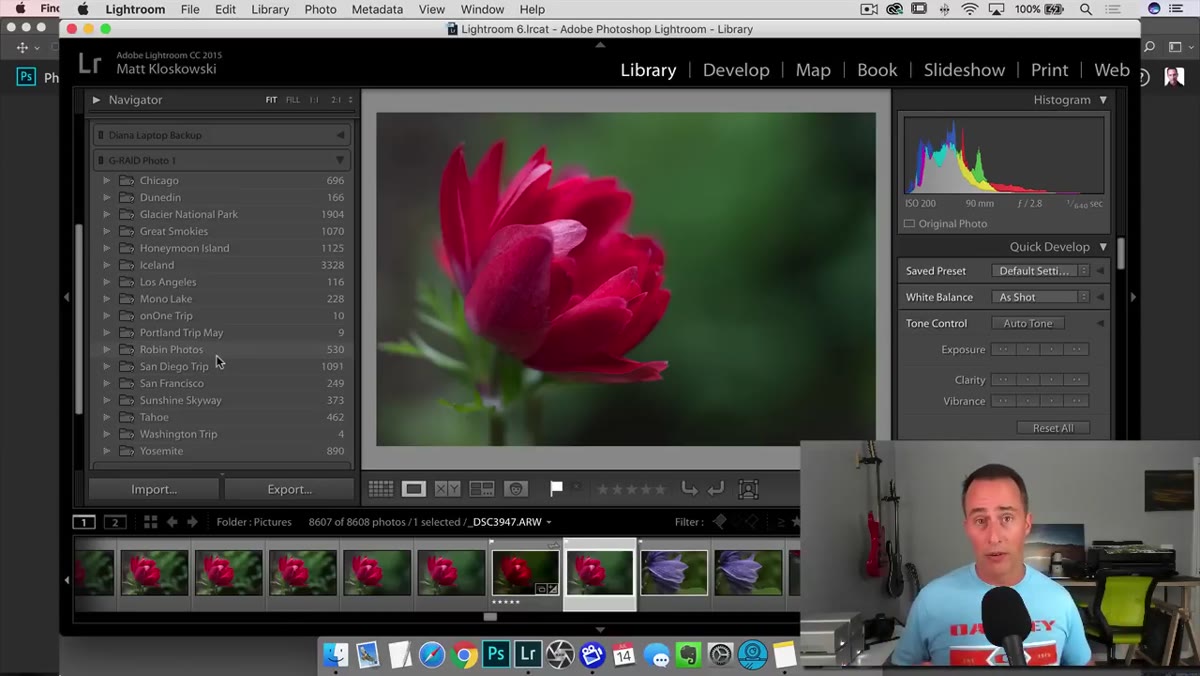Open Photoshop from the Dock
This screenshot has height=676, width=1200.
(495, 655)
